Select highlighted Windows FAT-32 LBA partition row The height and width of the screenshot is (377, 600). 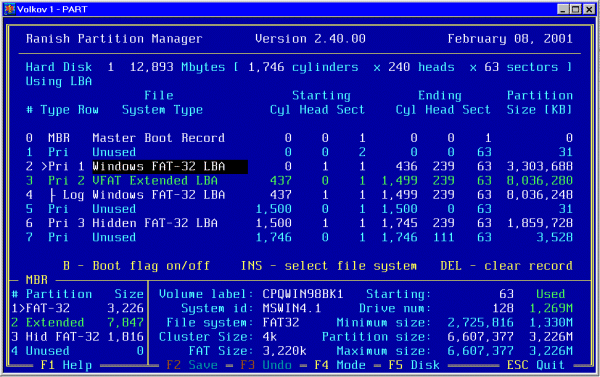tap(299, 166)
